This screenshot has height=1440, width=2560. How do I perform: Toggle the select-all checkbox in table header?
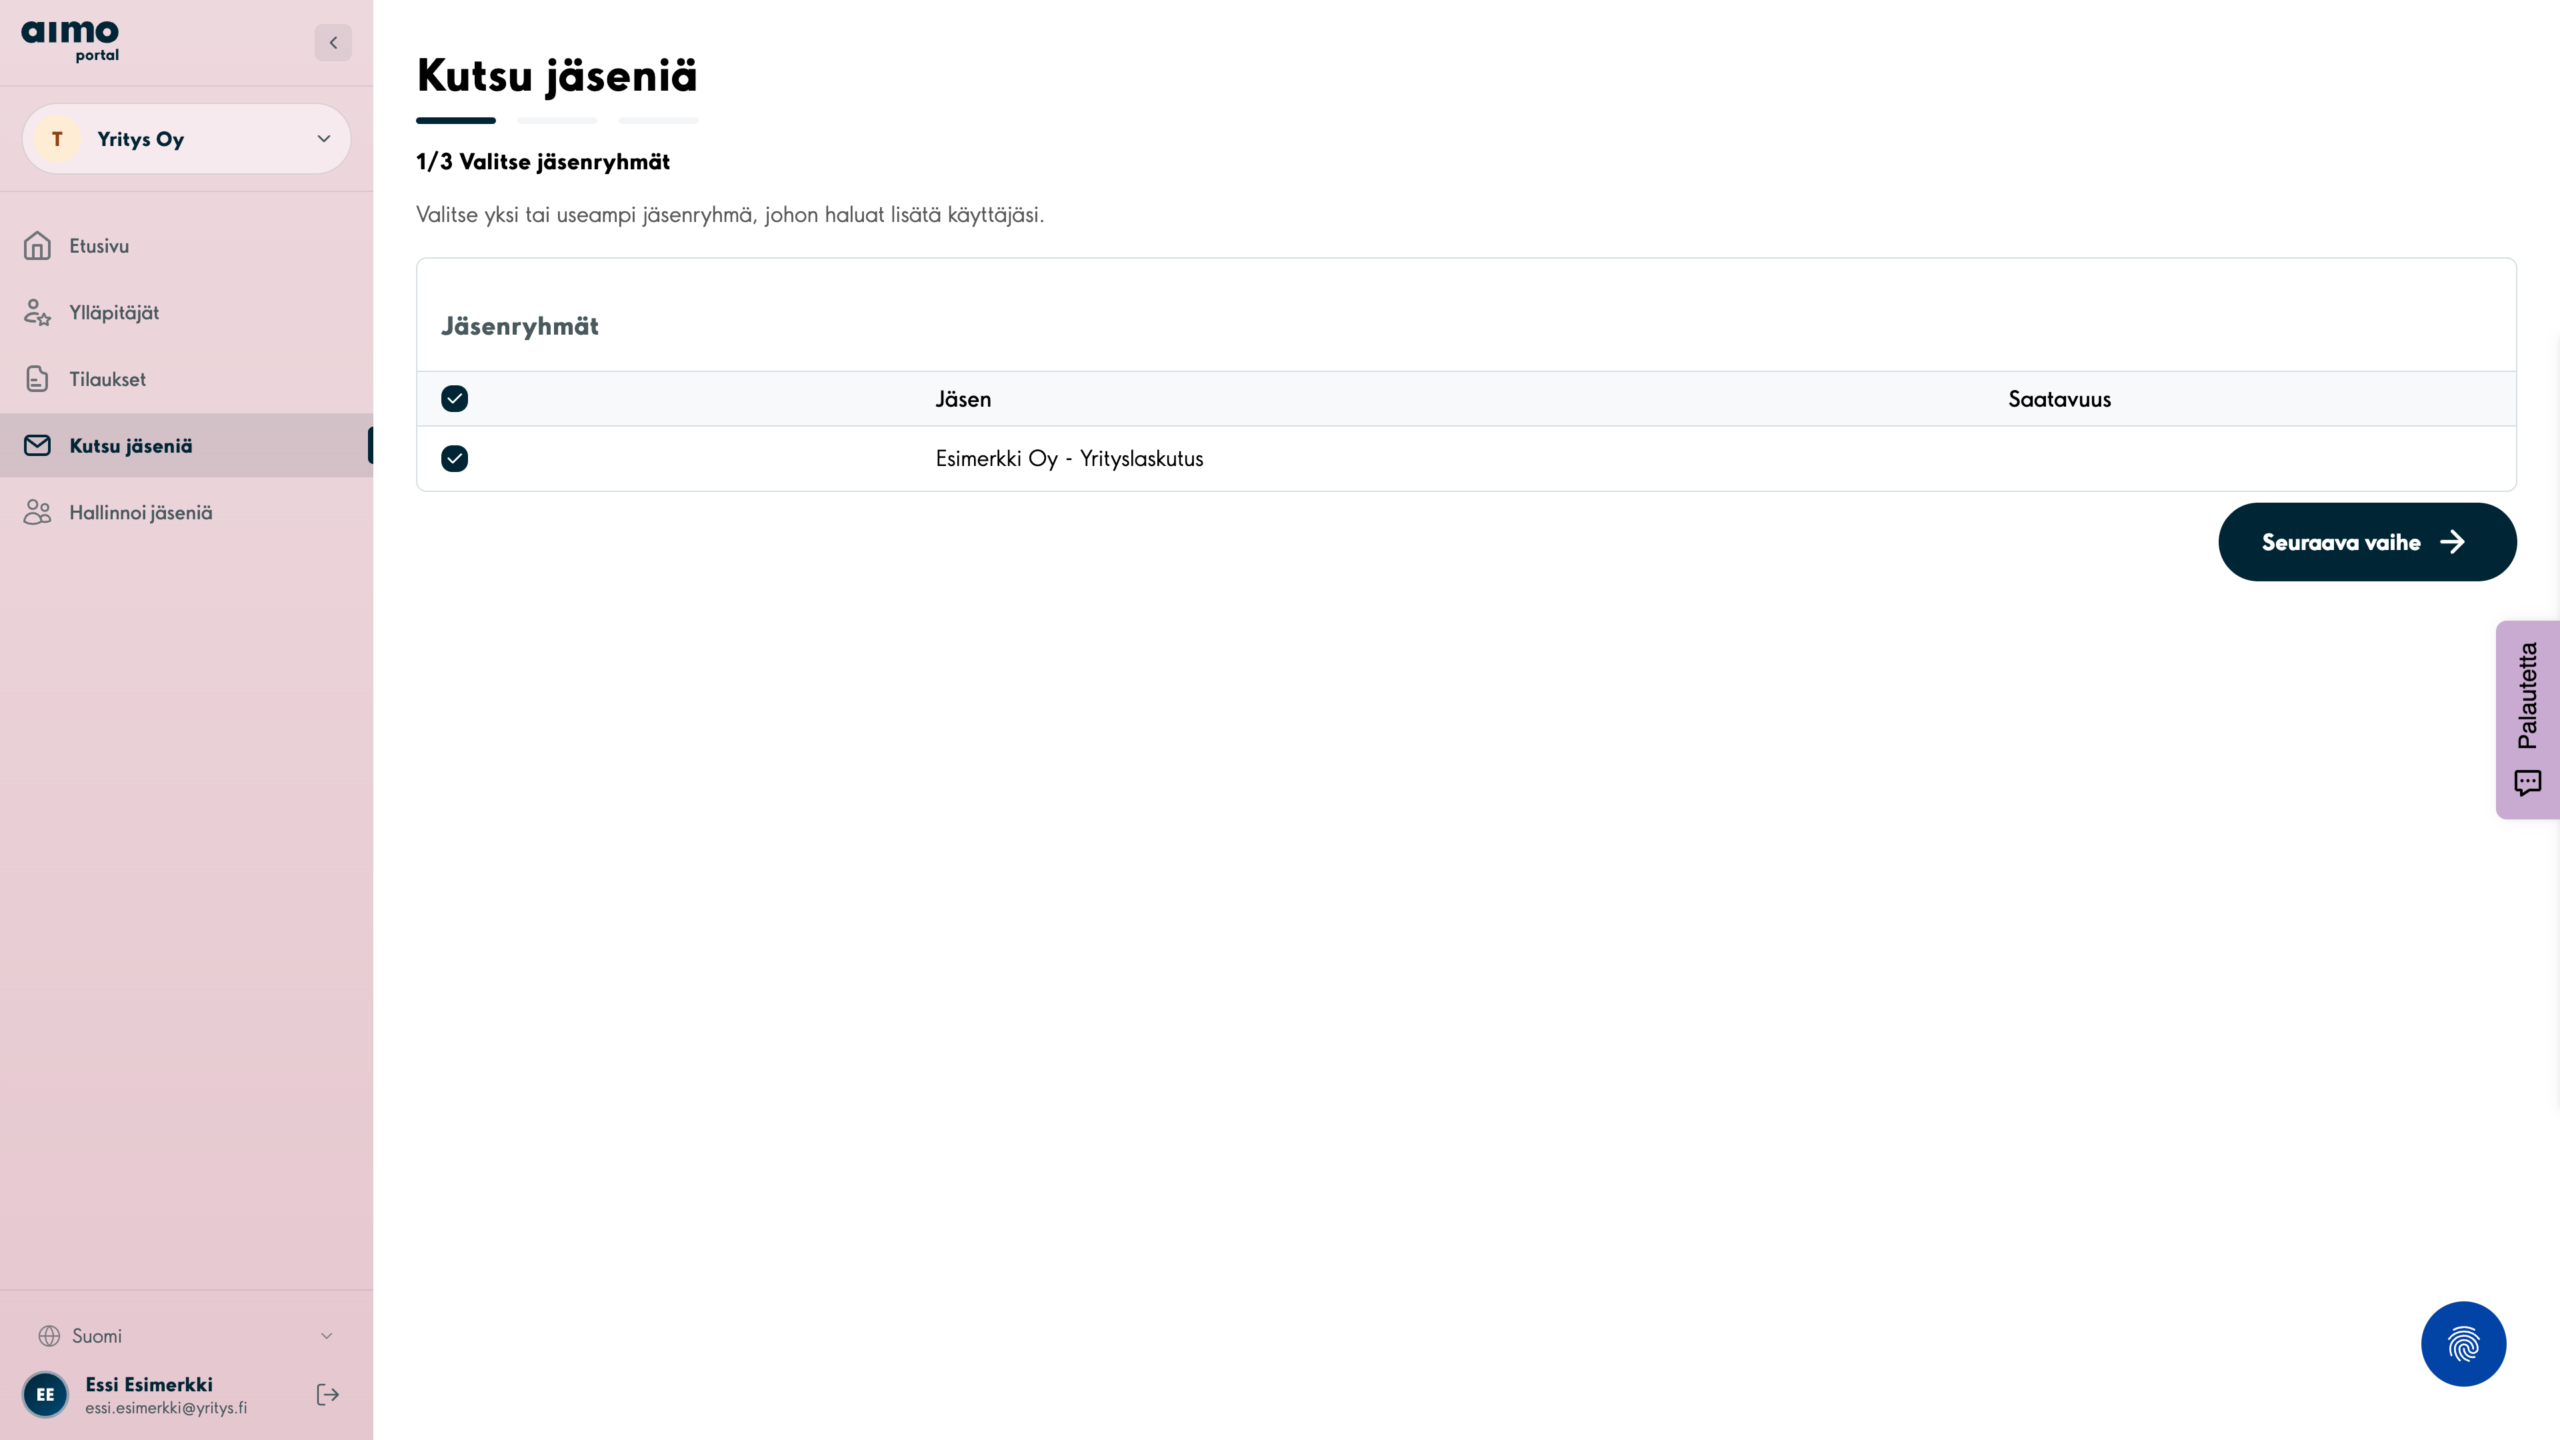(x=454, y=399)
